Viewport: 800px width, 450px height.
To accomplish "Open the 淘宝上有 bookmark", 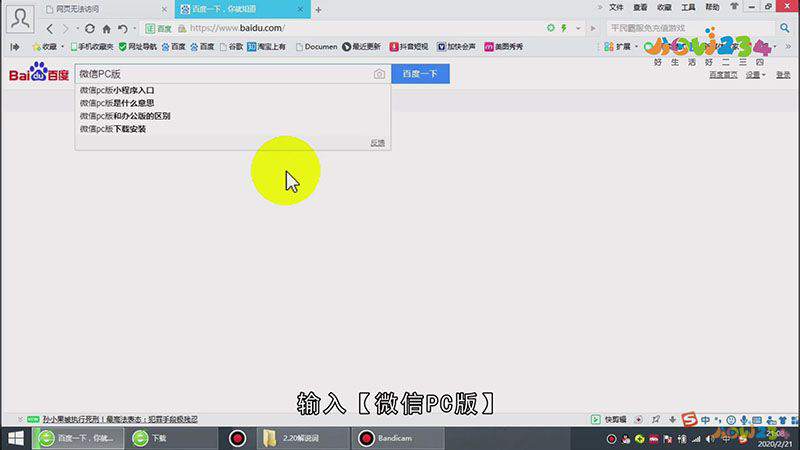I will 266,46.
